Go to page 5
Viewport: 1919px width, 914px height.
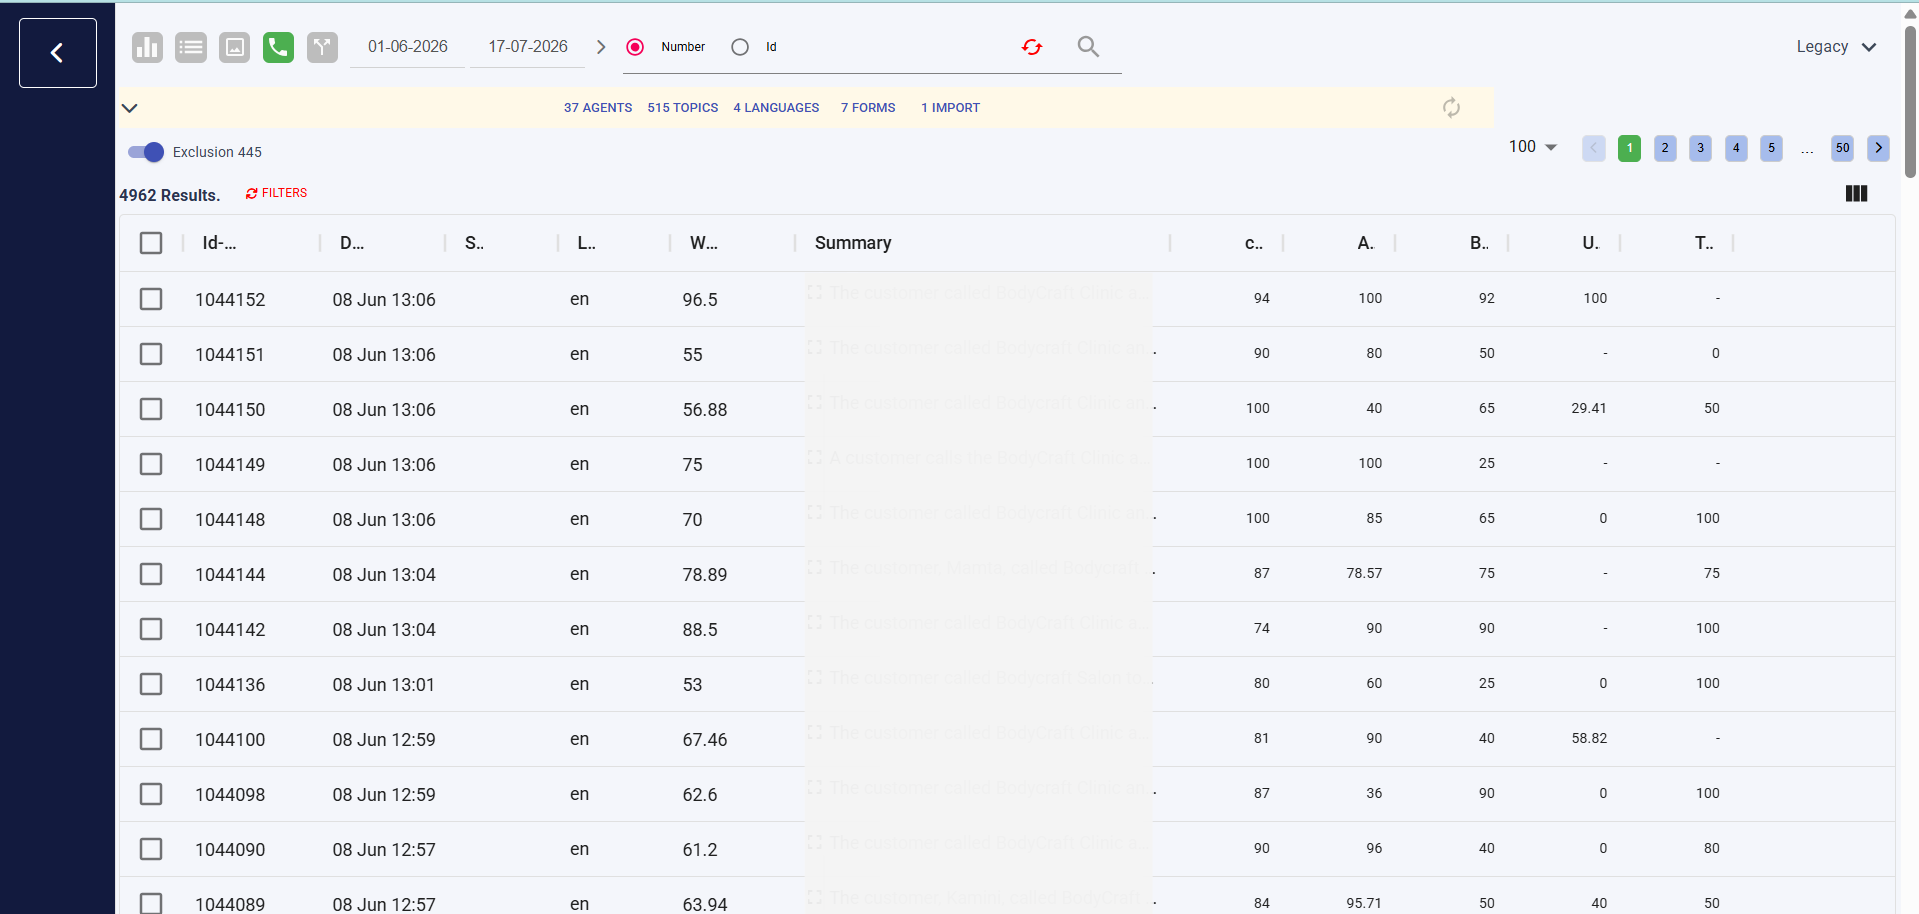[1771, 148]
